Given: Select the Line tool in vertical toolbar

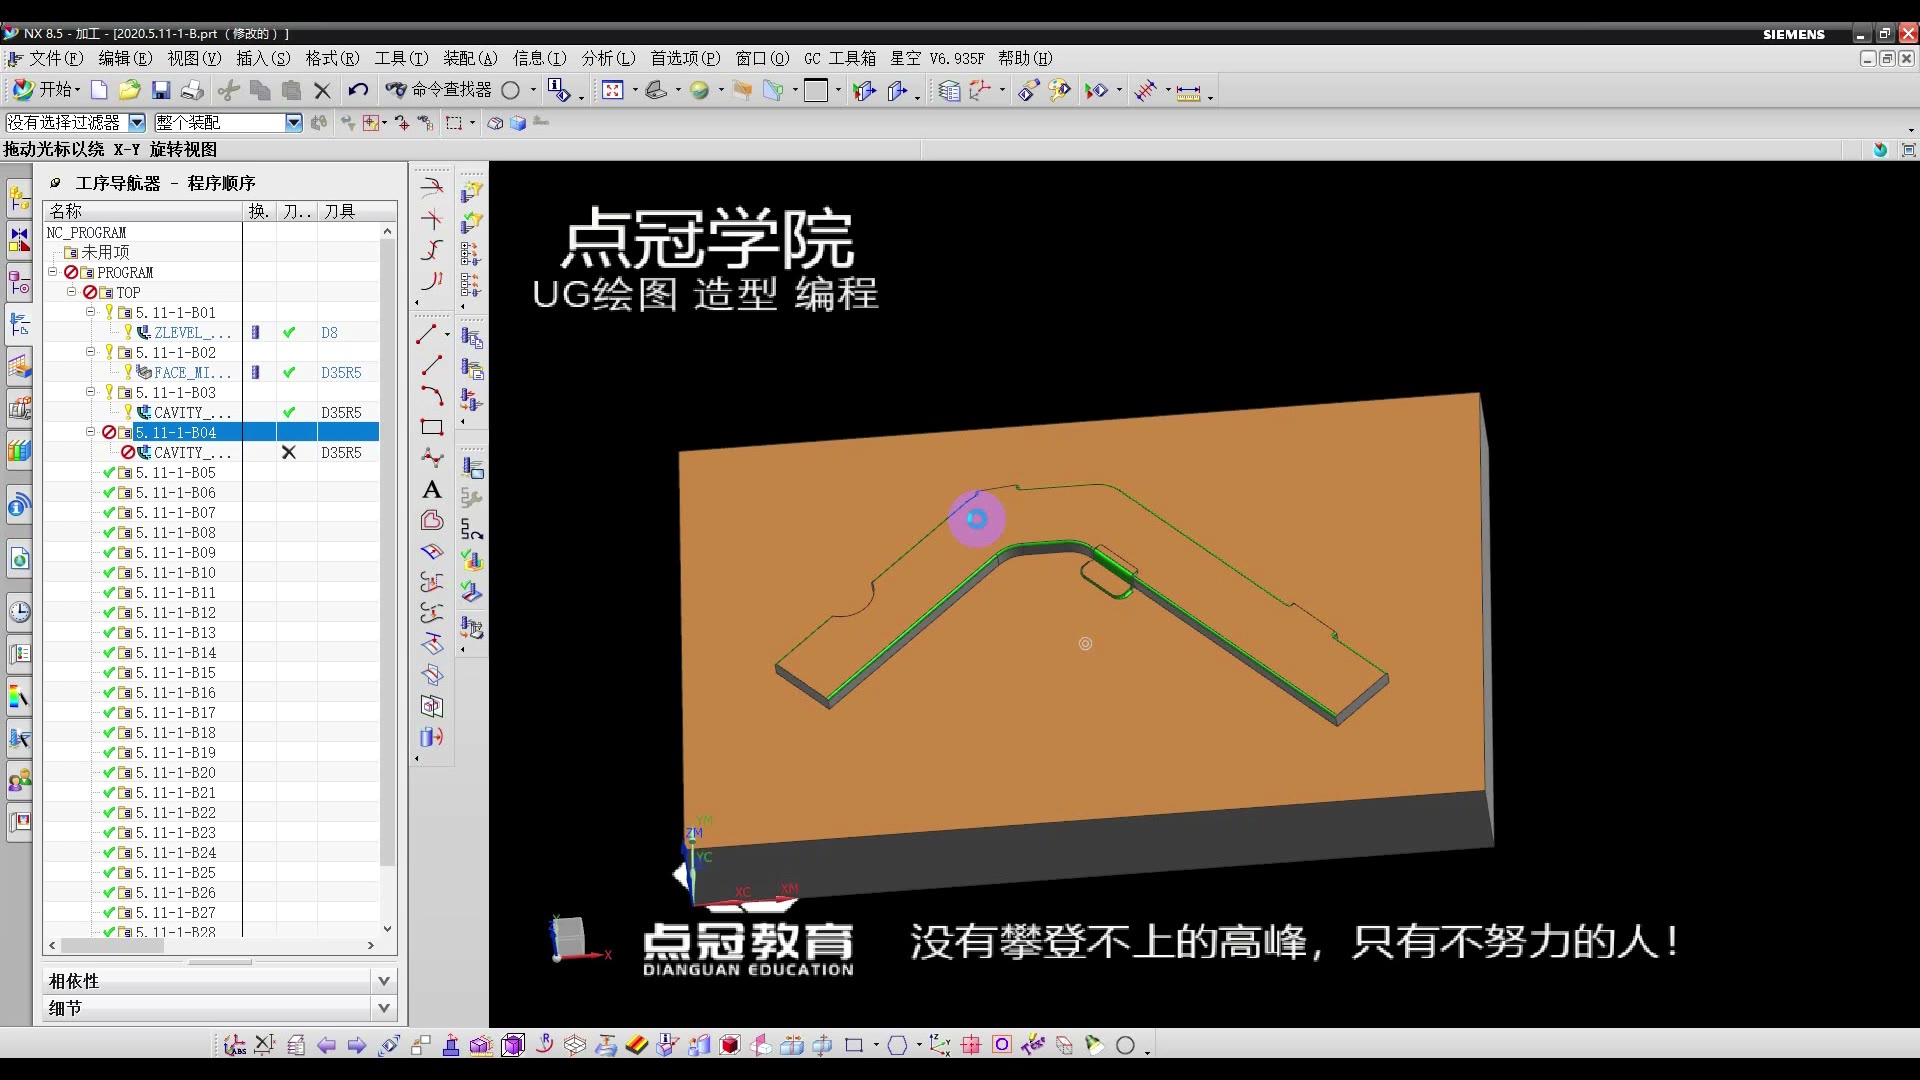Looking at the screenshot, I should (x=431, y=365).
